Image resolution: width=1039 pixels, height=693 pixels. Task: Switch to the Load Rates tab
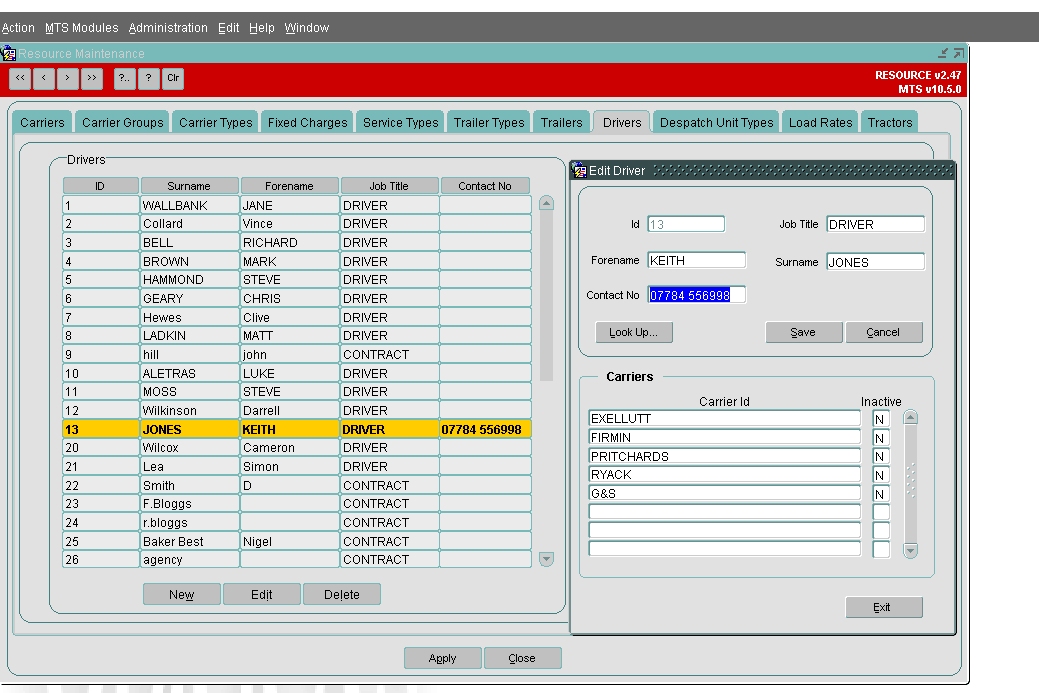tap(820, 122)
